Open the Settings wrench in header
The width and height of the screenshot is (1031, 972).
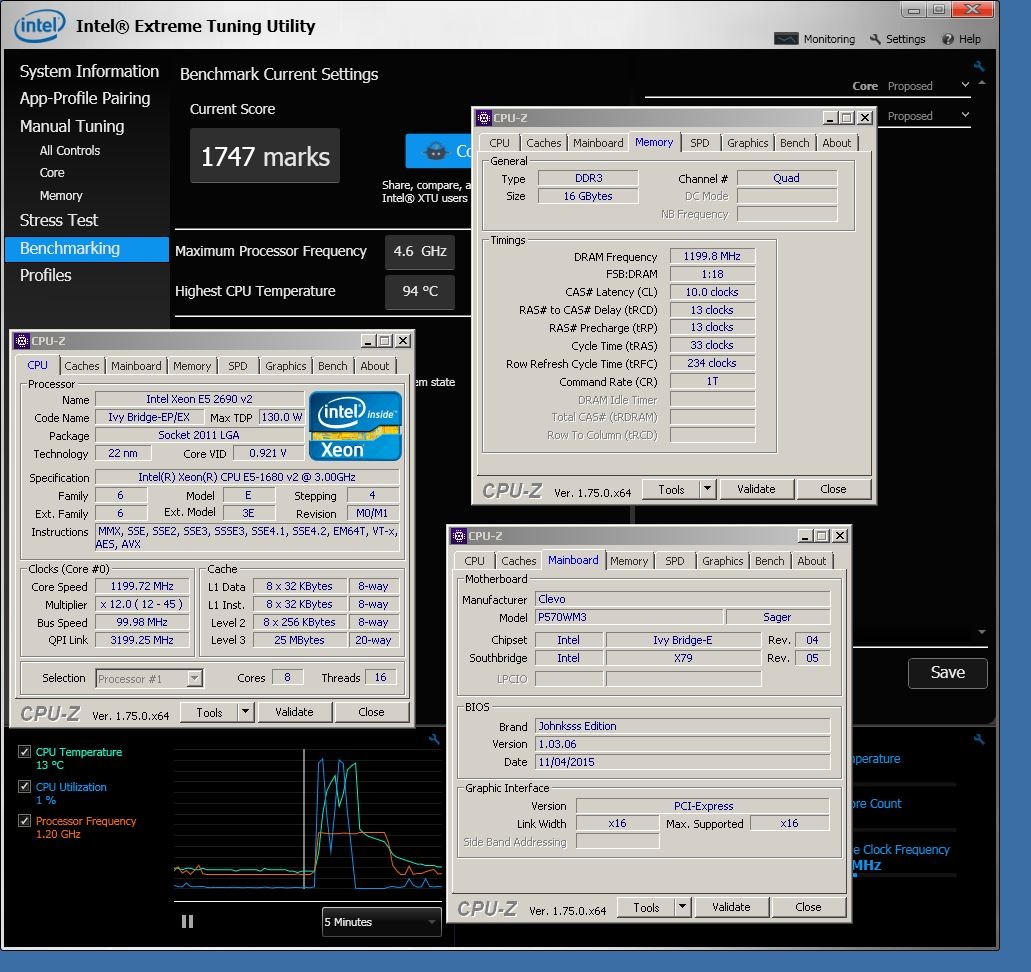click(x=875, y=39)
